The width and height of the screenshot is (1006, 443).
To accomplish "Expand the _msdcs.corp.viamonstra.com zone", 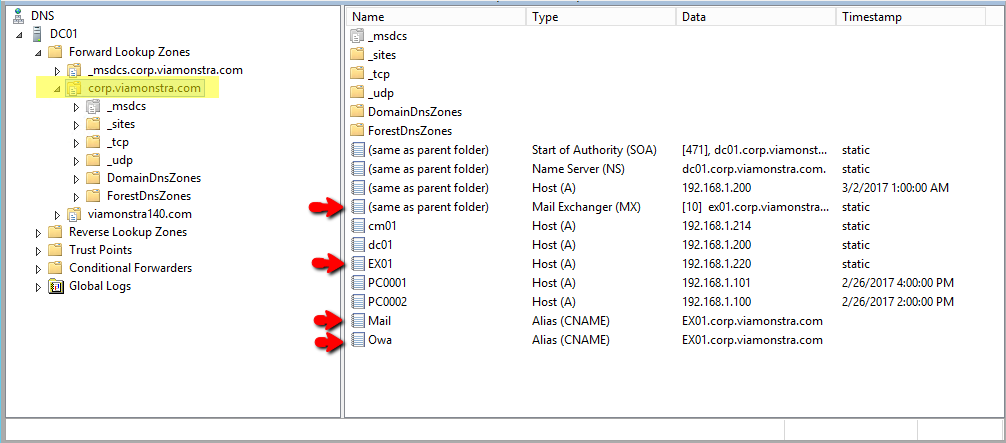I will pos(57,70).
